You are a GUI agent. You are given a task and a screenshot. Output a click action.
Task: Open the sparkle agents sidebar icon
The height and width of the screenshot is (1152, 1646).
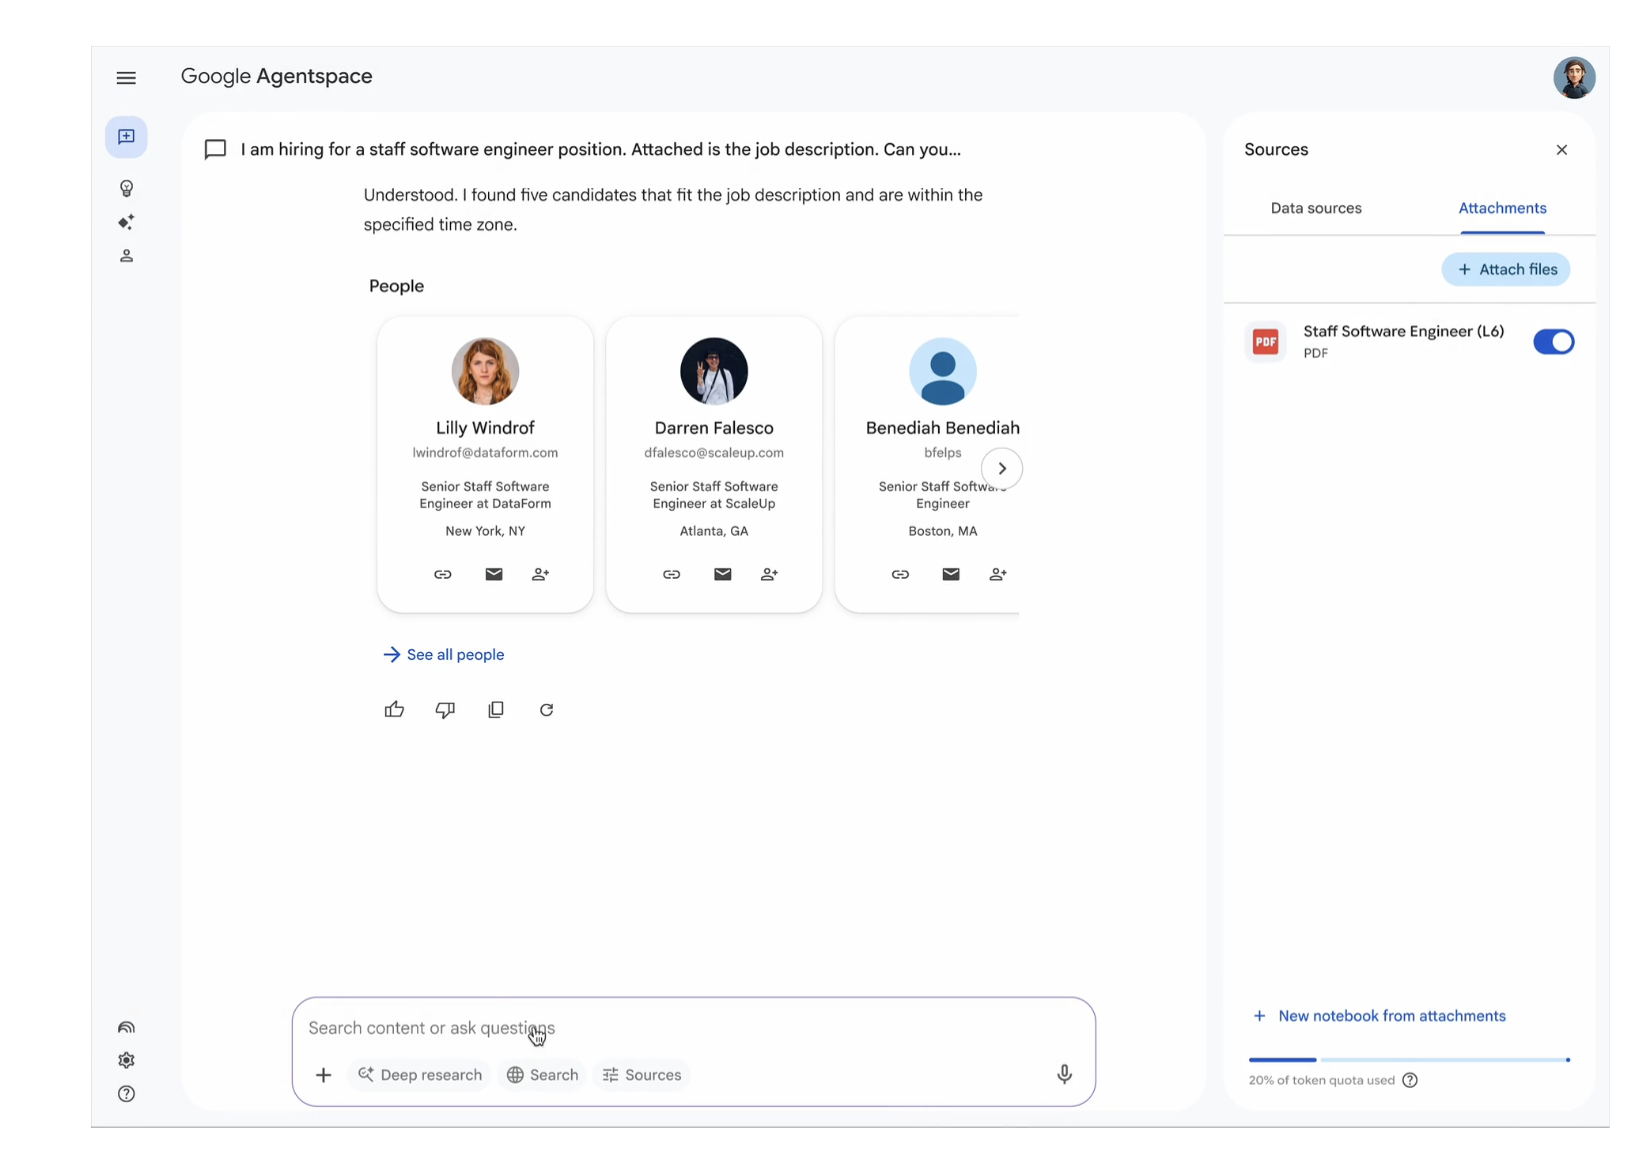coord(126,222)
